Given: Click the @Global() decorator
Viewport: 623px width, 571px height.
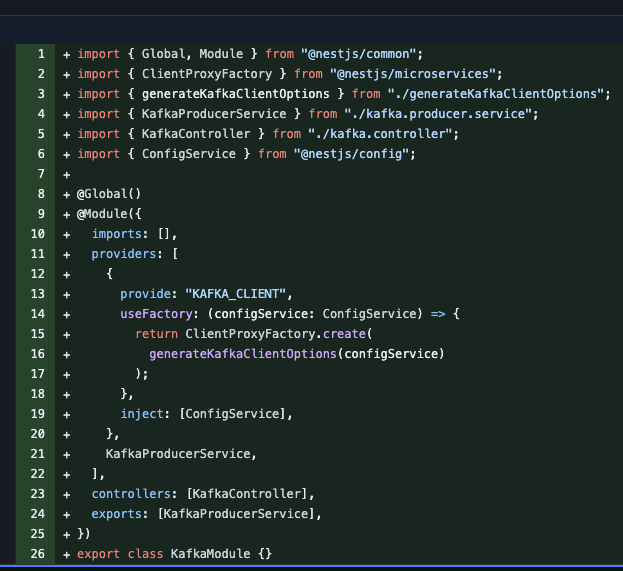Looking at the screenshot, I should [x=109, y=194].
